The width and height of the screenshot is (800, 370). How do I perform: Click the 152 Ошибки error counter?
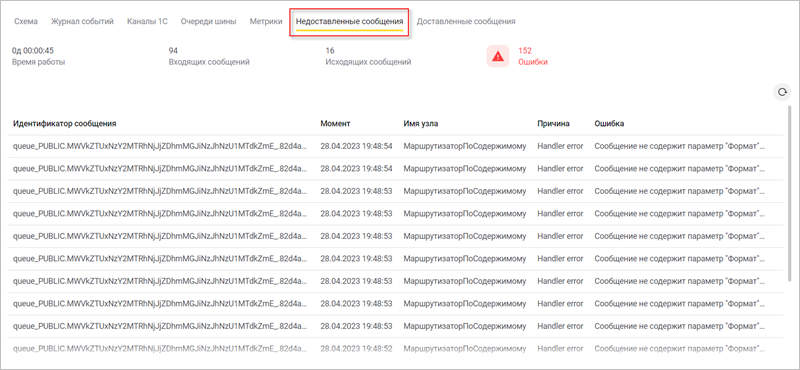click(533, 56)
